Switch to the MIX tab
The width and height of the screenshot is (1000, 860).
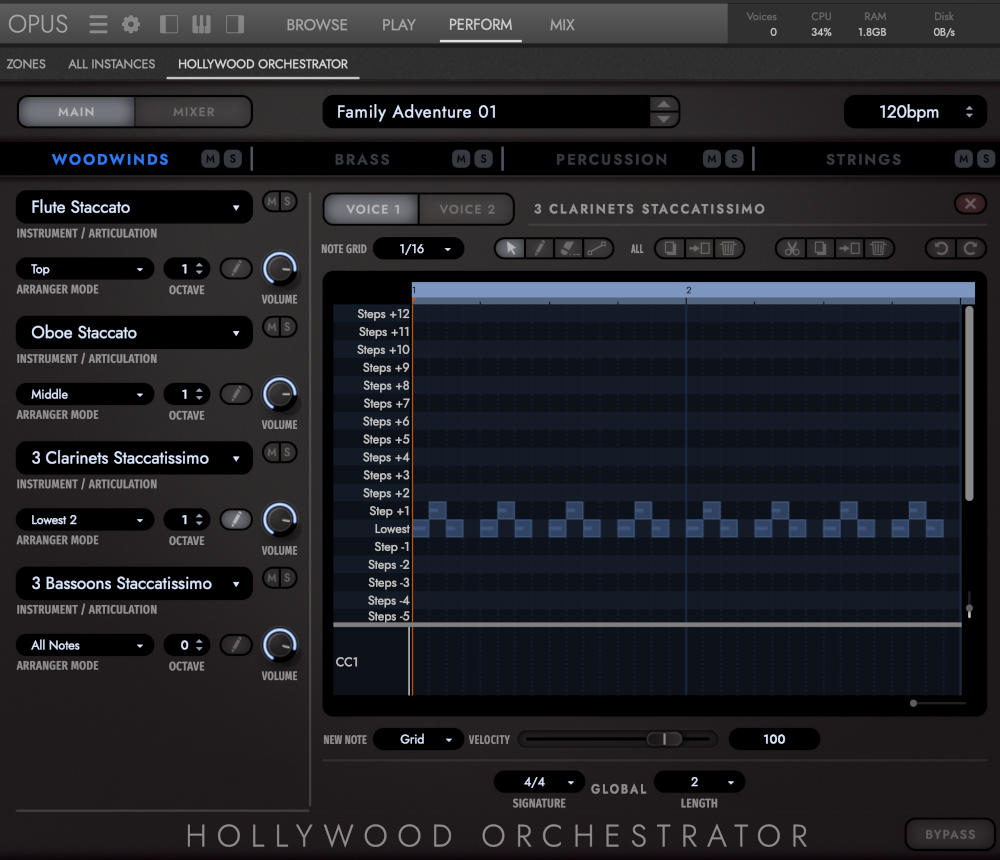coord(561,25)
